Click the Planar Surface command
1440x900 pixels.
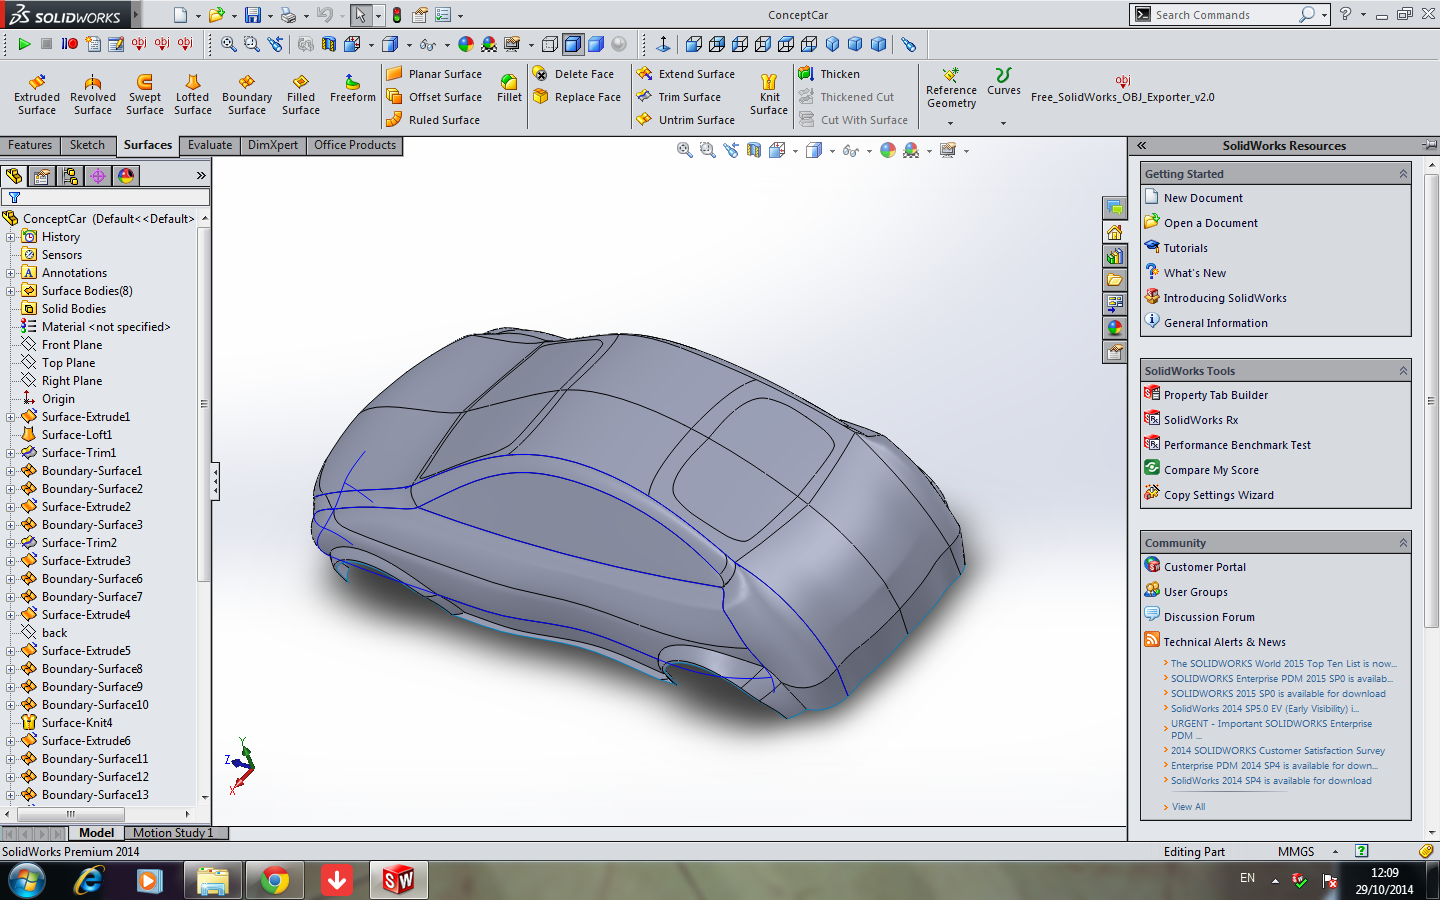[434, 74]
